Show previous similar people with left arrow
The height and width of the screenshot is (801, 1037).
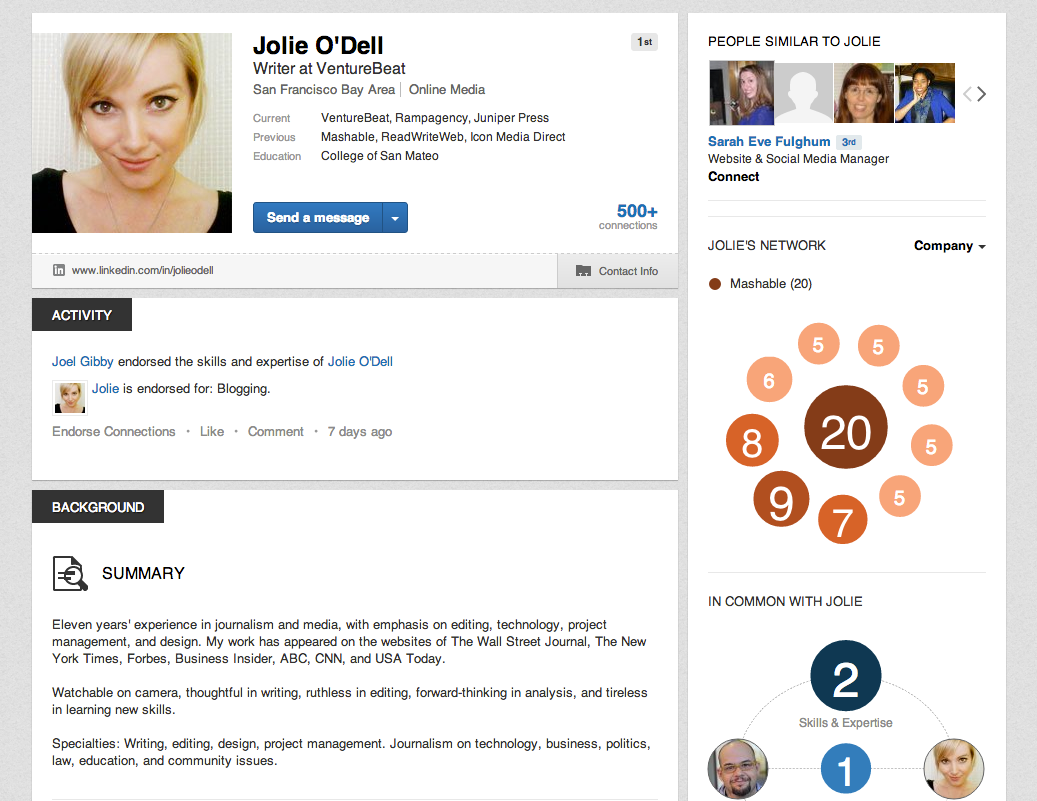point(967,94)
